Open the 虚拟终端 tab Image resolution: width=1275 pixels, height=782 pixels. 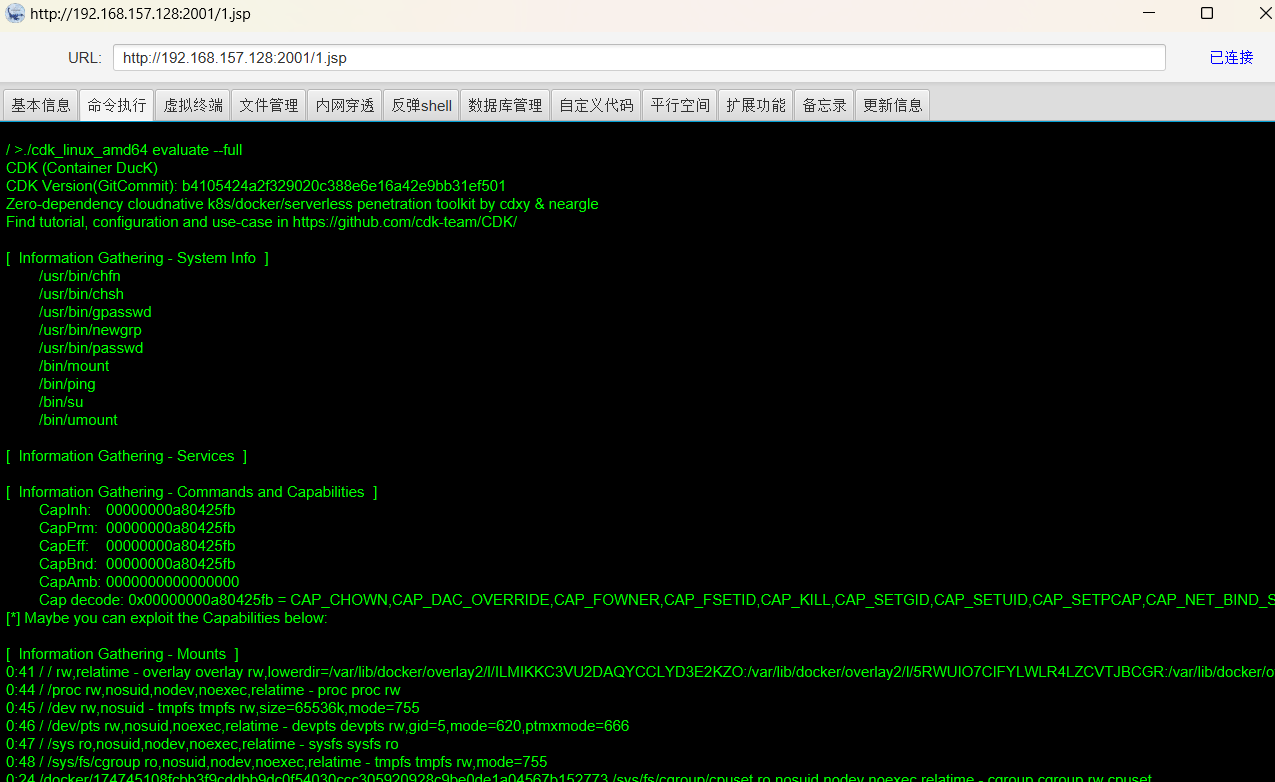(193, 105)
